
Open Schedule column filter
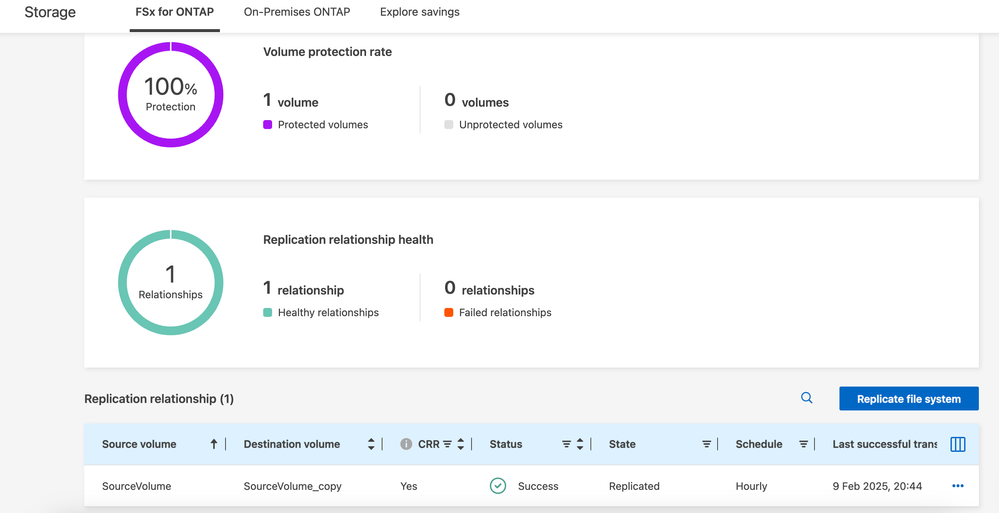point(803,444)
